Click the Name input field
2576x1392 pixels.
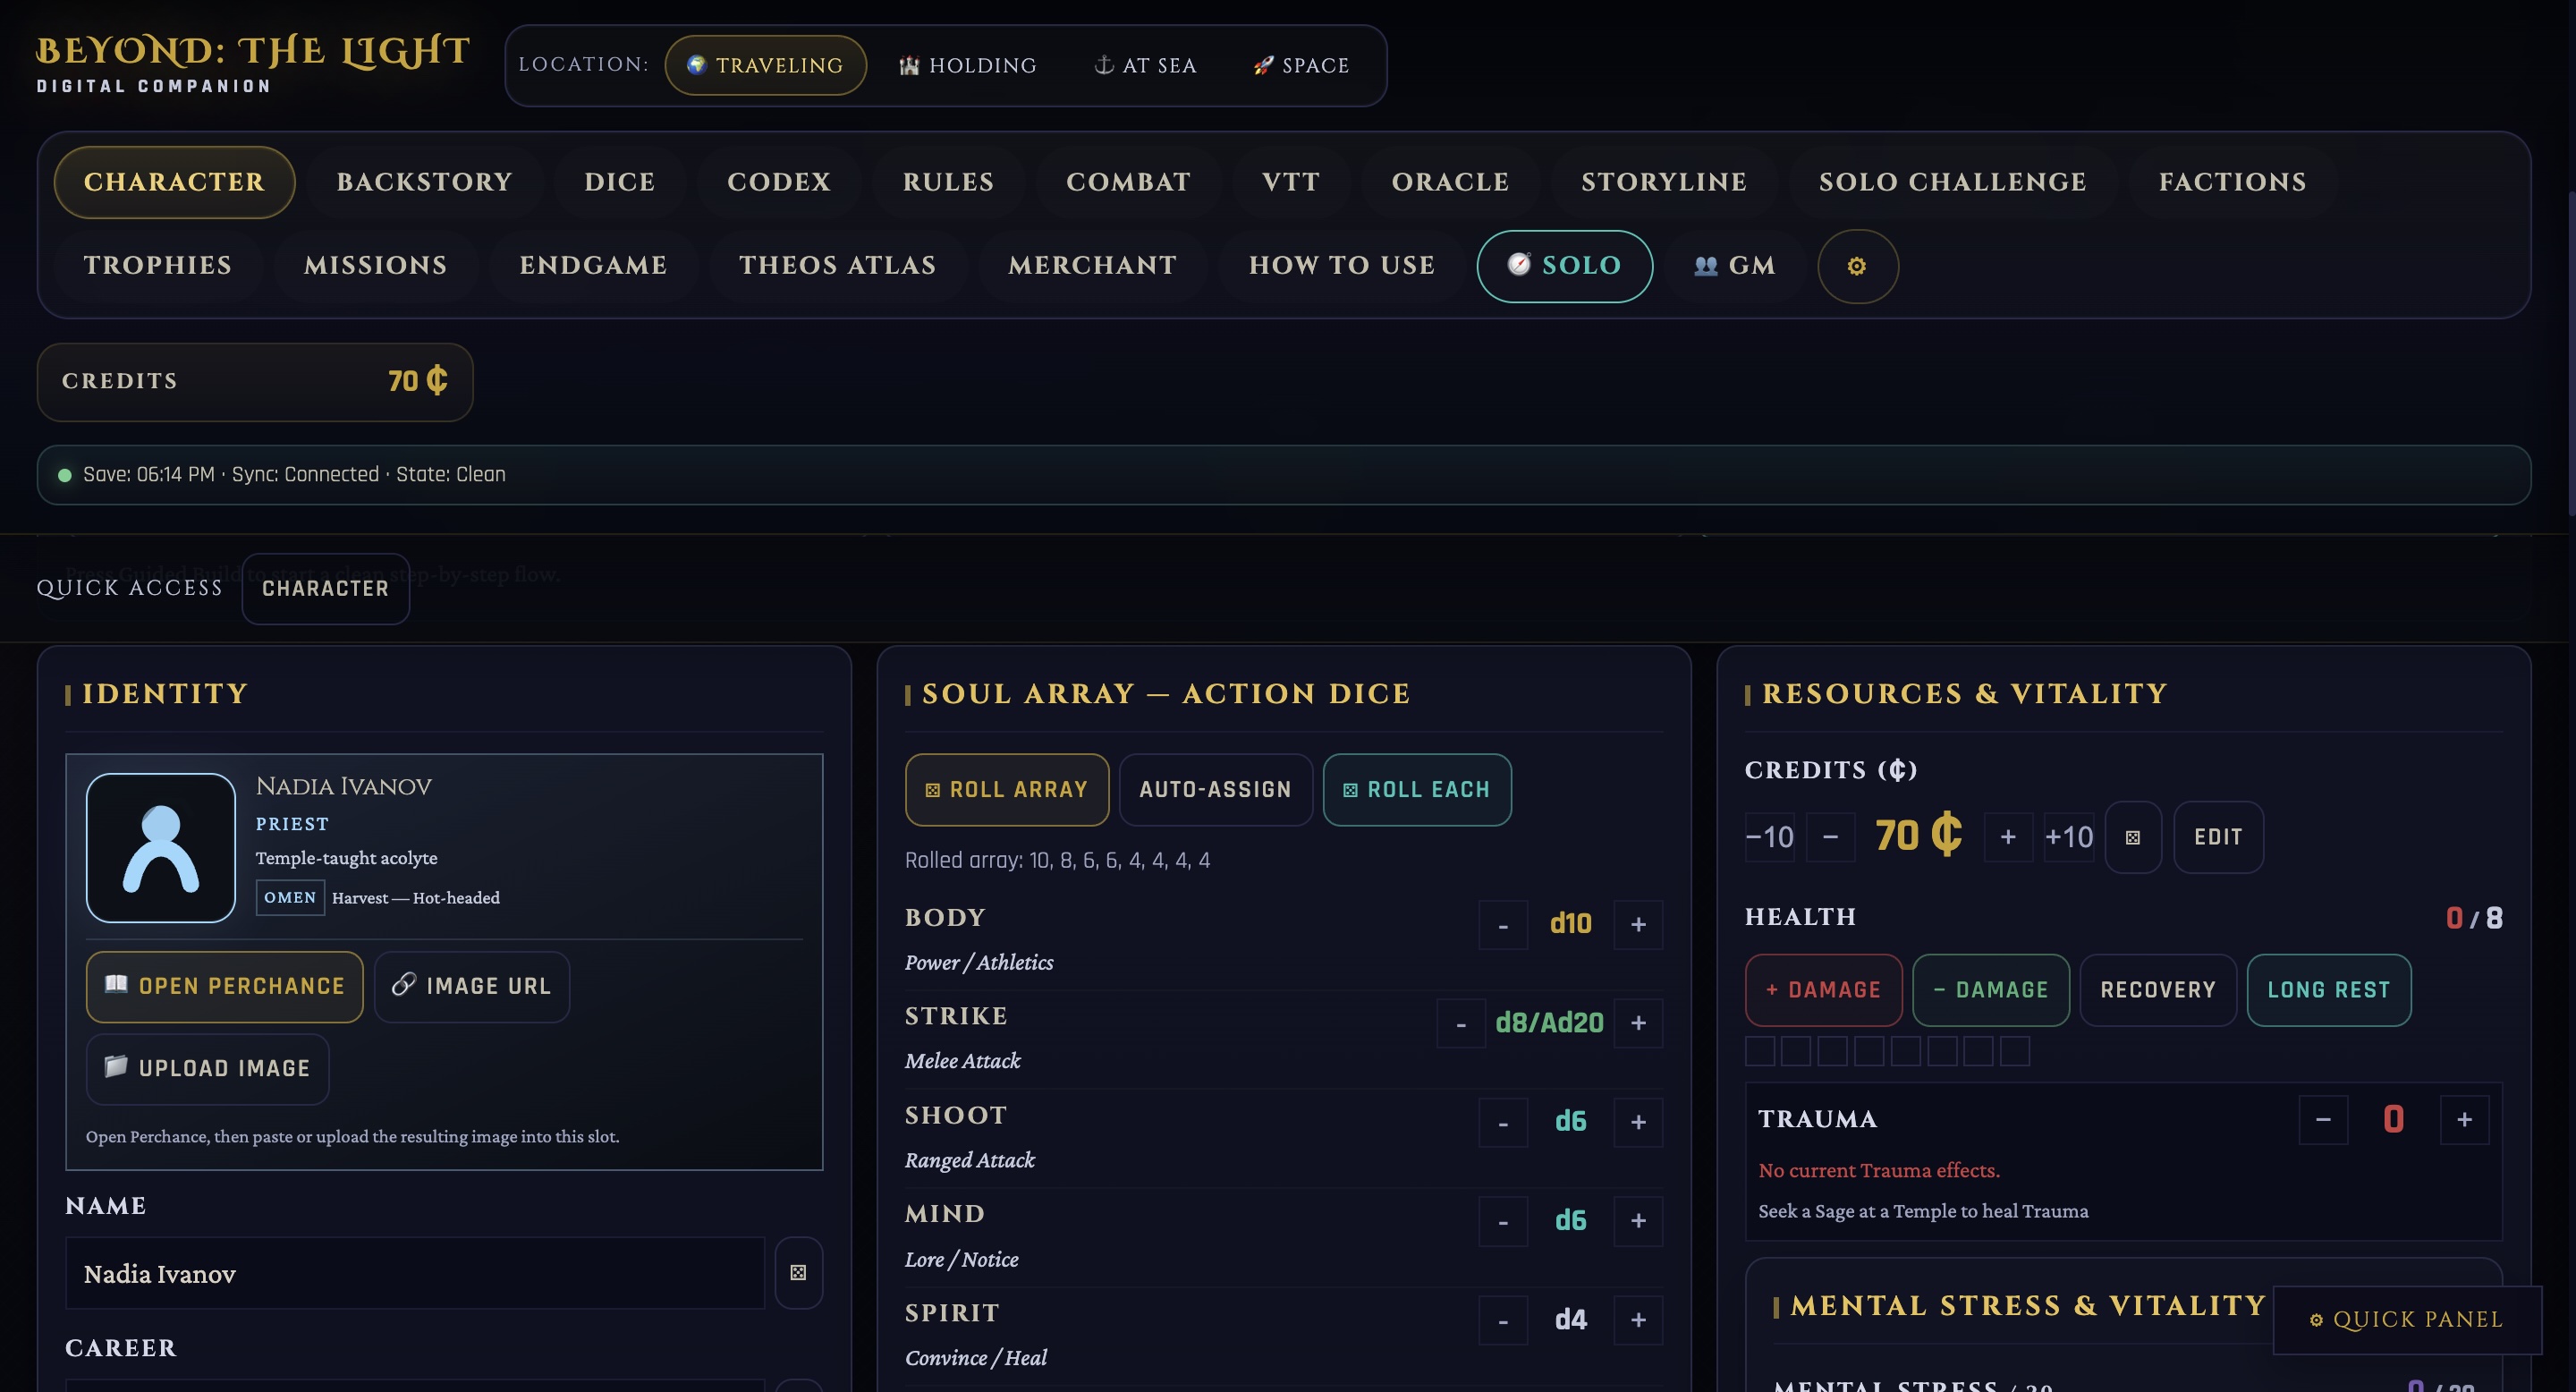click(415, 1273)
